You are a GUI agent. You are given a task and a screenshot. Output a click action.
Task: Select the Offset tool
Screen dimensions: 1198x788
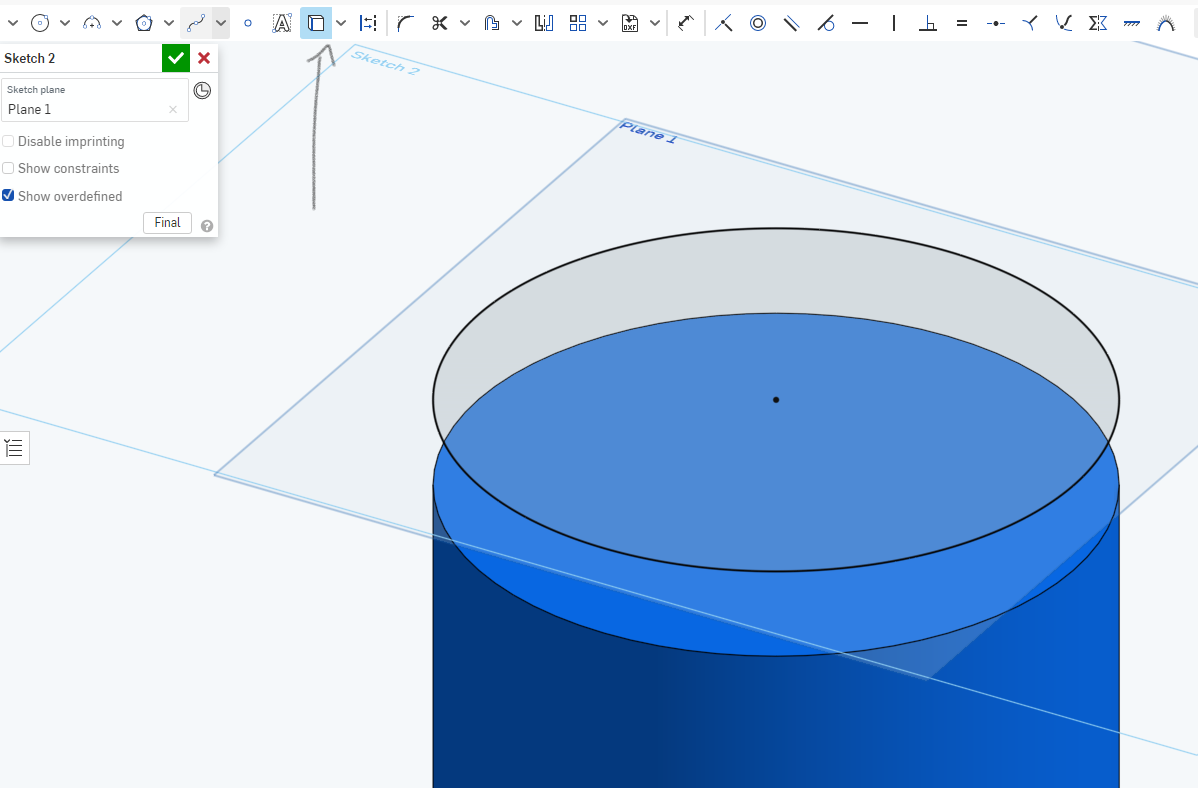tap(491, 24)
